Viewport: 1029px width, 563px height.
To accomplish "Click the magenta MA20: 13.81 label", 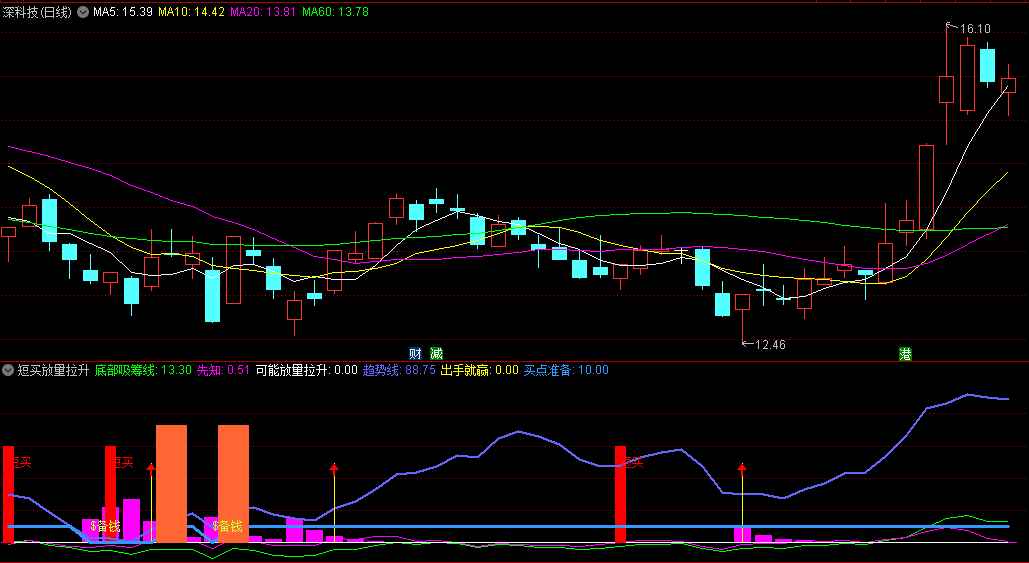I will (x=263, y=12).
